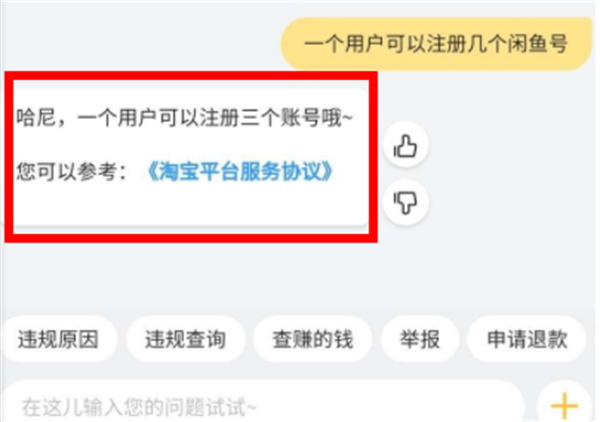Click the reply line 哈尼，一个用户可以注册三个账号哦
This screenshot has height=422, width=600.
(184, 117)
